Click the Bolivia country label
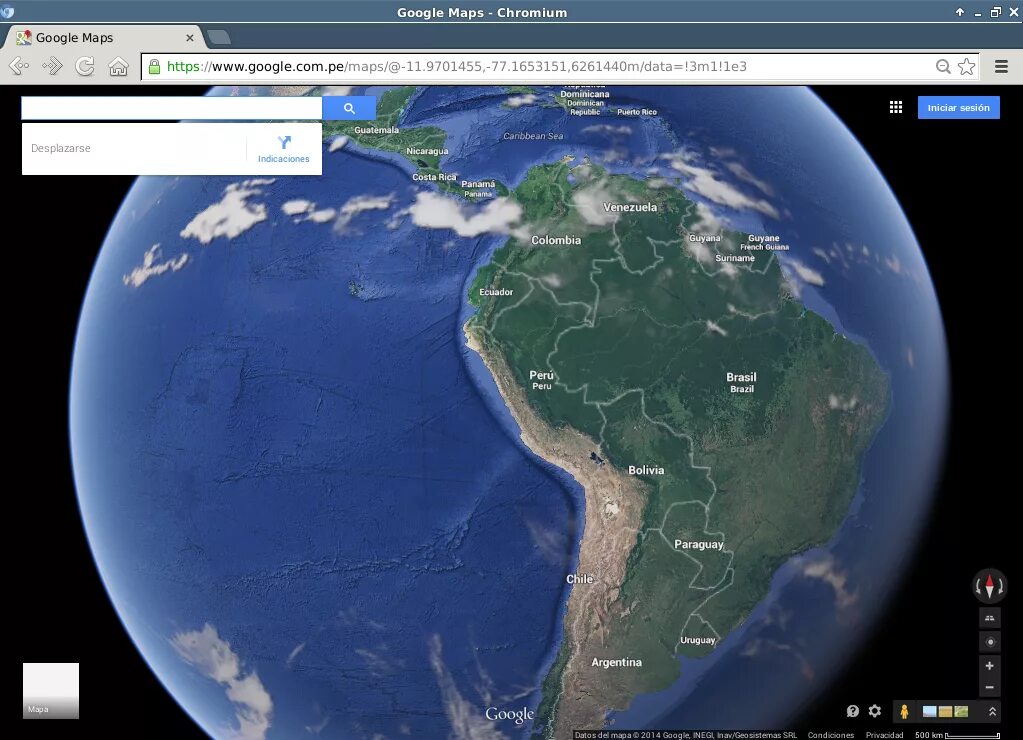Screen dimensions: 1023x740 (x=646, y=470)
